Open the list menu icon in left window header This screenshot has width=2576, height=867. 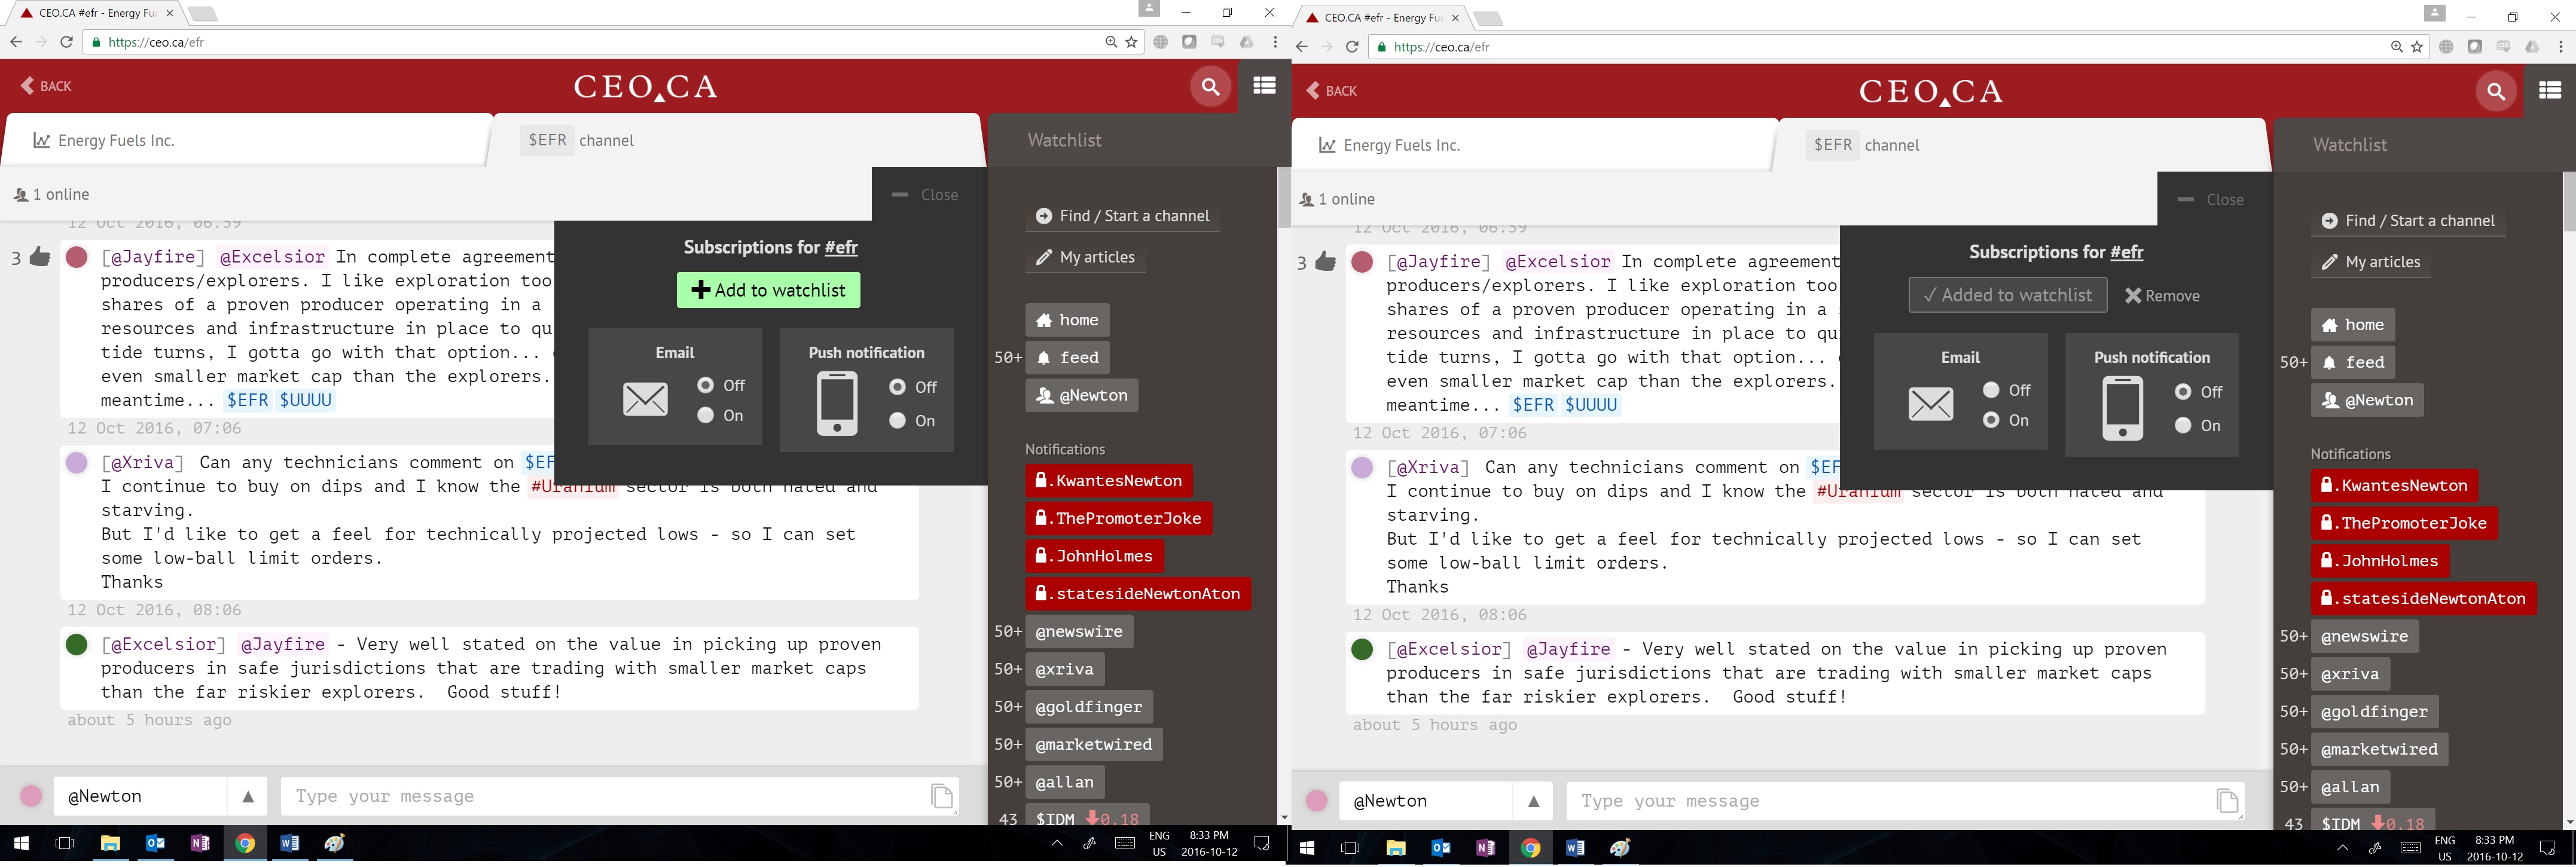point(1265,86)
